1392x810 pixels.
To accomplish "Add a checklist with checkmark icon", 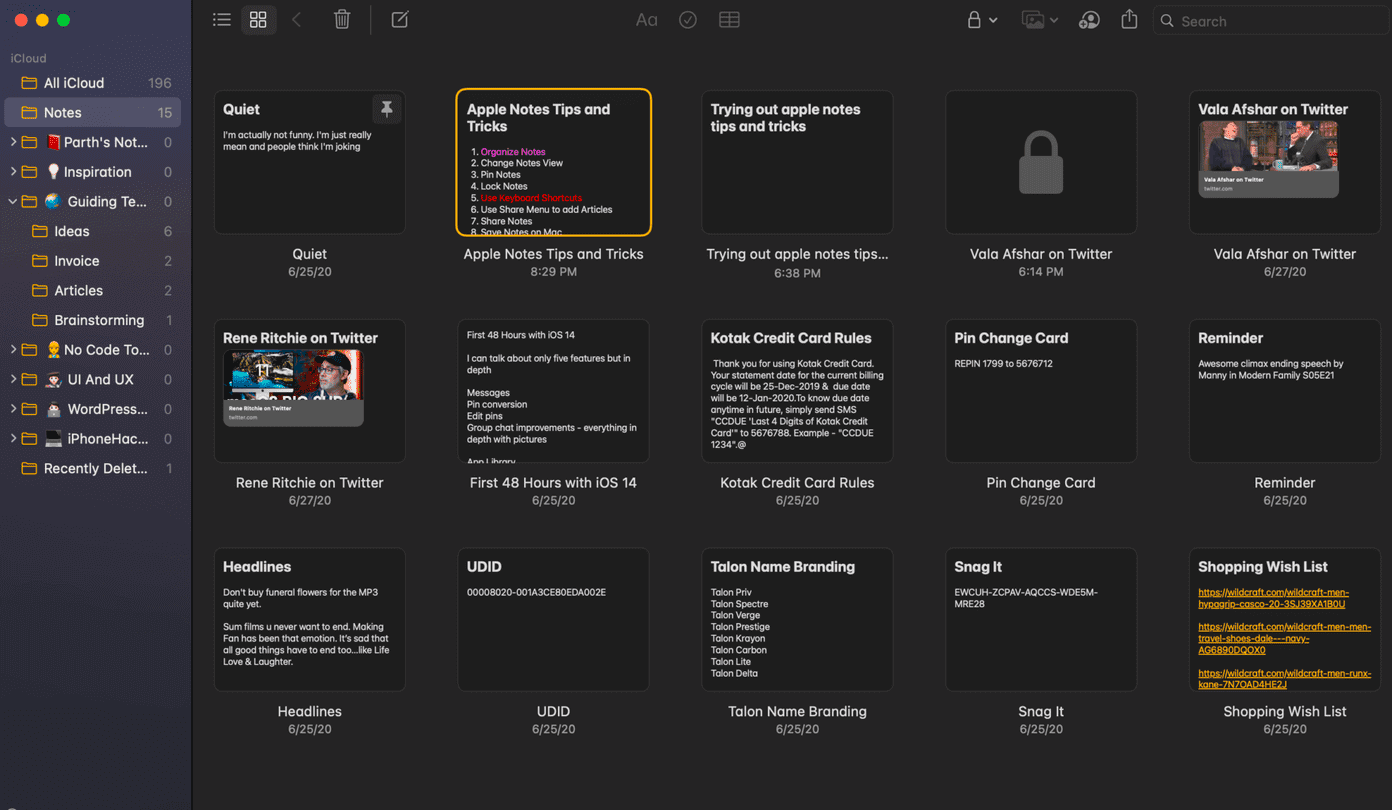I will tap(688, 20).
